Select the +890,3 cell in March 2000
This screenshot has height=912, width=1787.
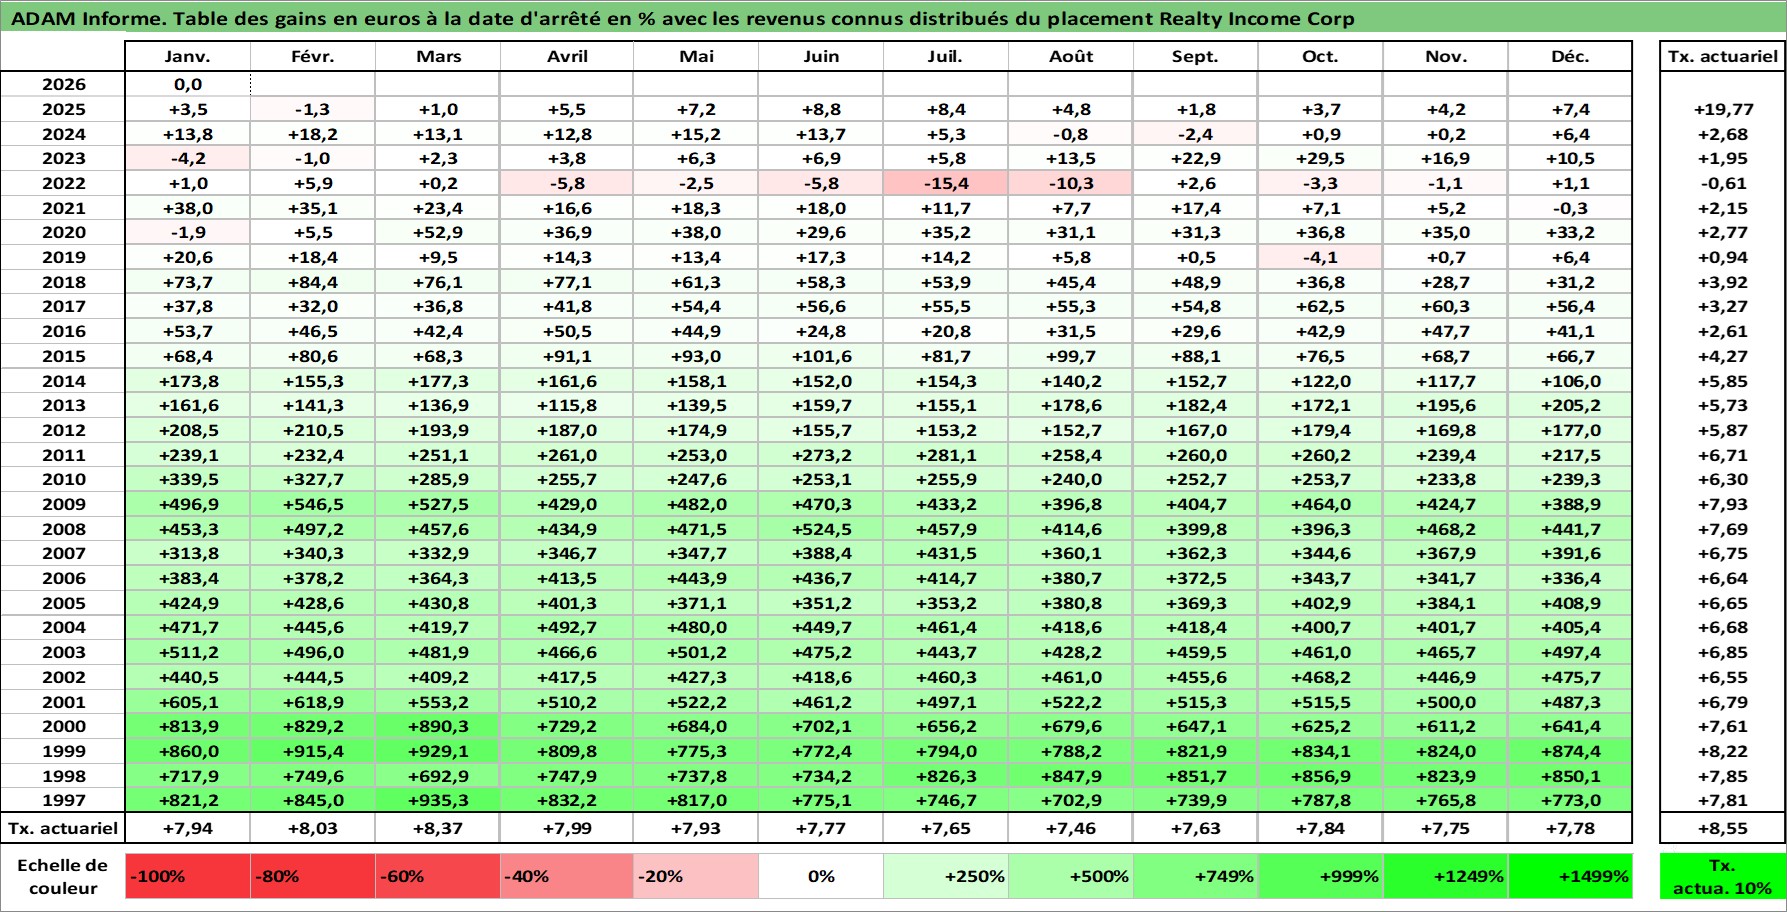438,726
